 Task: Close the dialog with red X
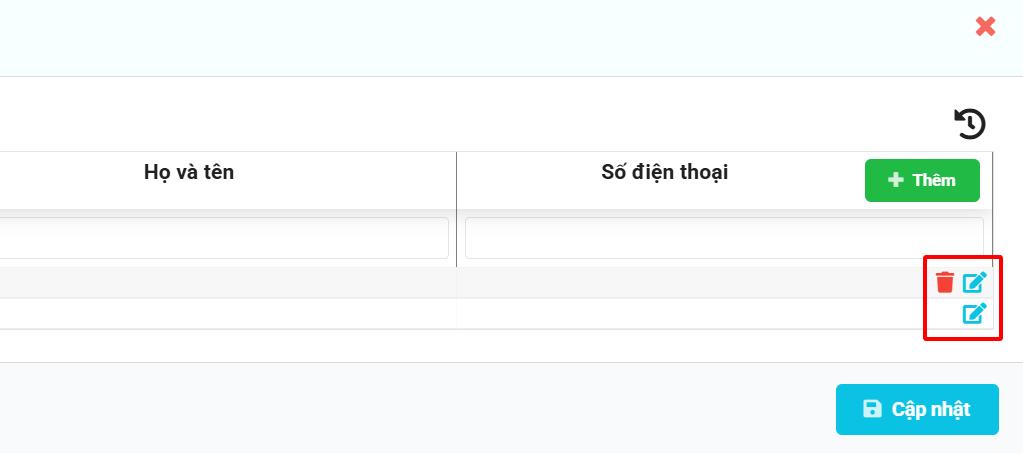tap(985, 27)
